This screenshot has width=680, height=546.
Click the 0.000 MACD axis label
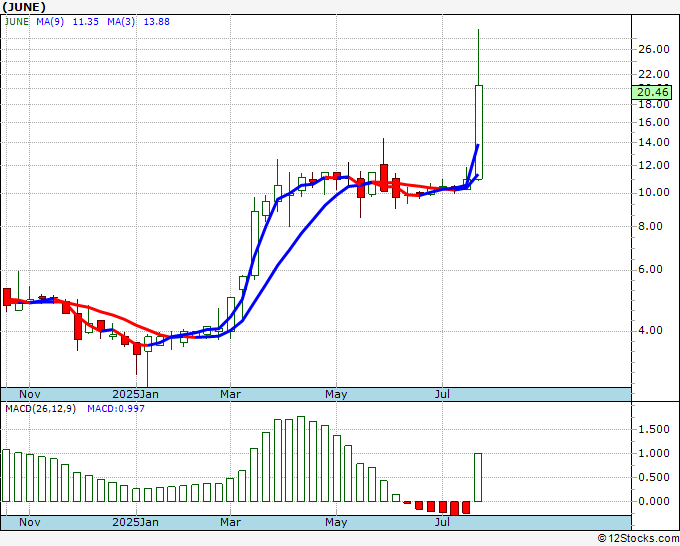click(x=653, y=501)
